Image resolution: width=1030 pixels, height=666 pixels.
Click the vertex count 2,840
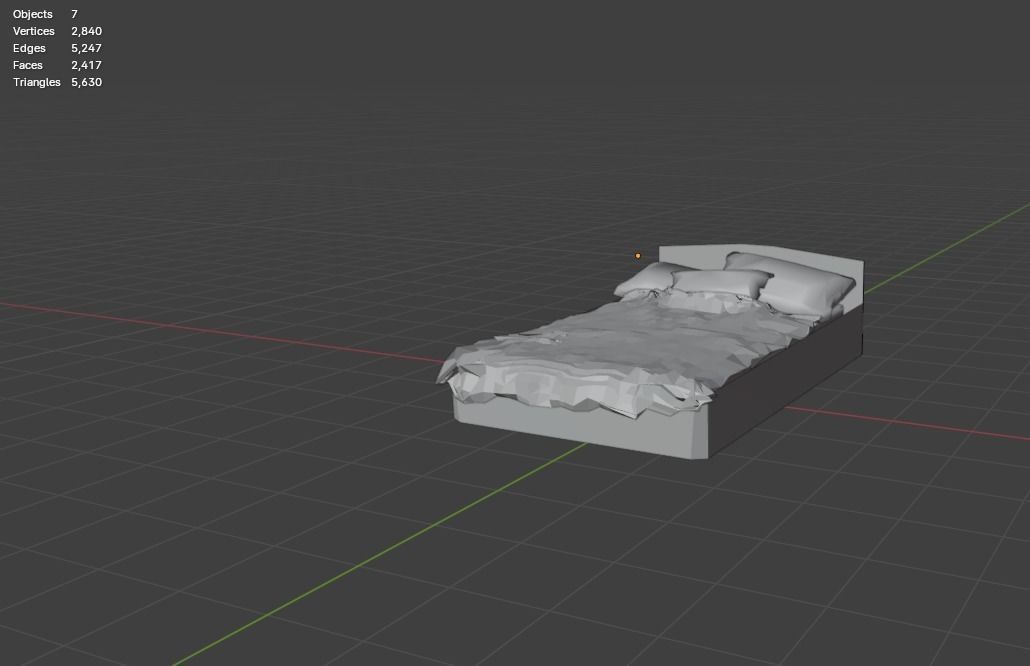pos(86,31)
